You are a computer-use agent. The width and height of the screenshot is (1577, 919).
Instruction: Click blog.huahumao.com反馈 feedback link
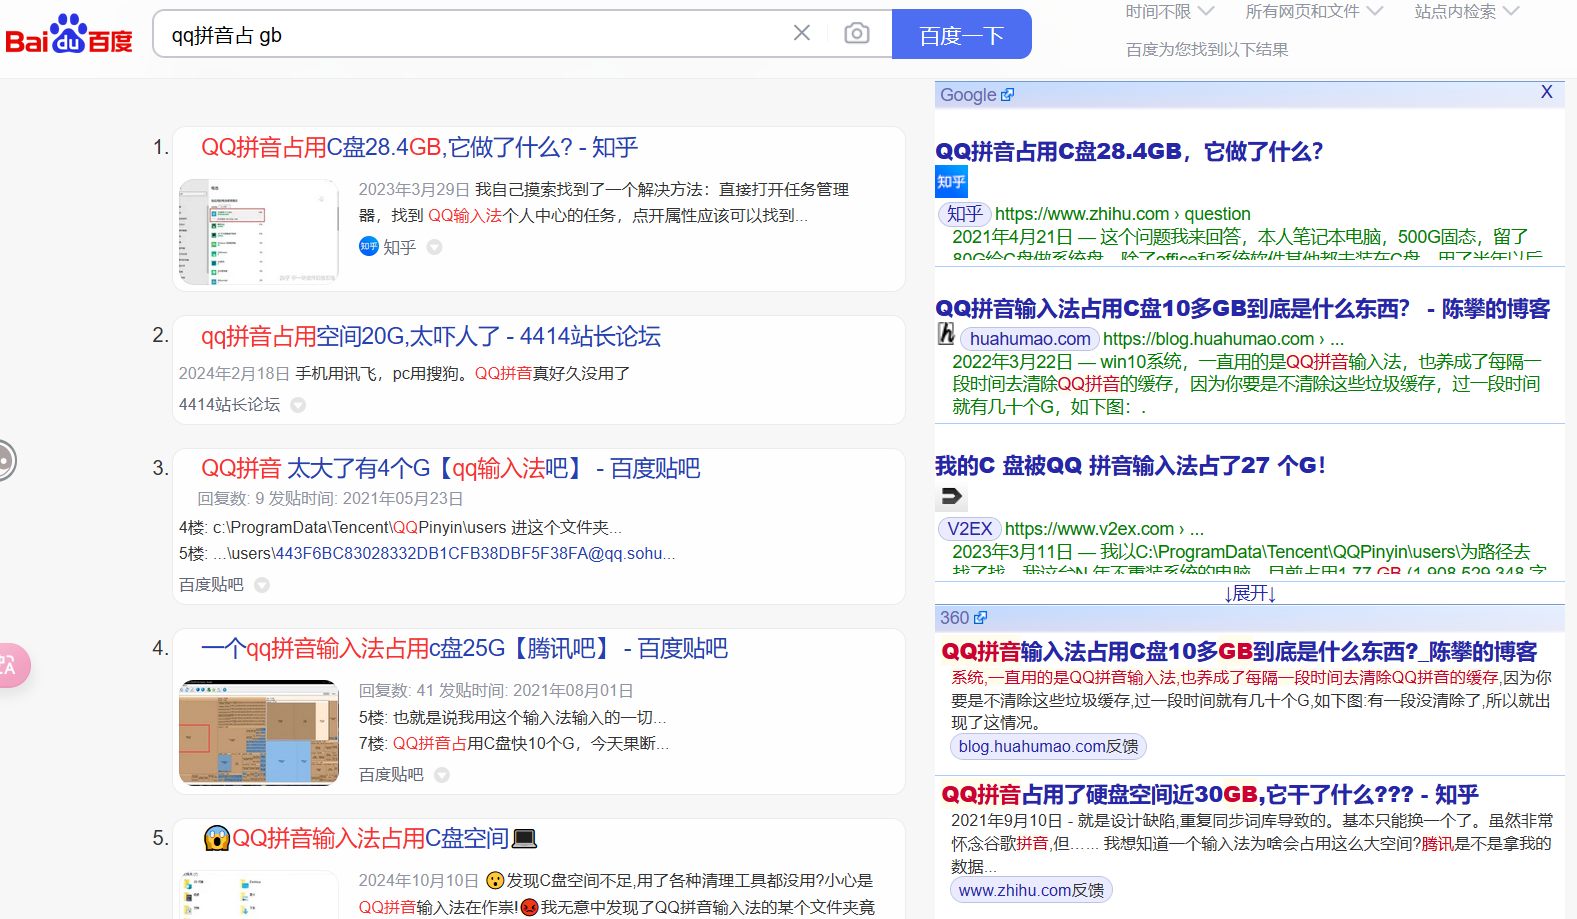(1047, 746)
